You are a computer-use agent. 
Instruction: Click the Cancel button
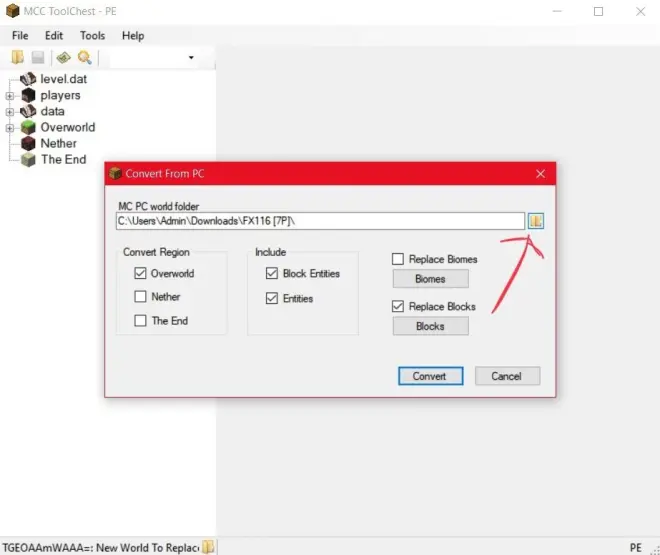tap(507, 376)
